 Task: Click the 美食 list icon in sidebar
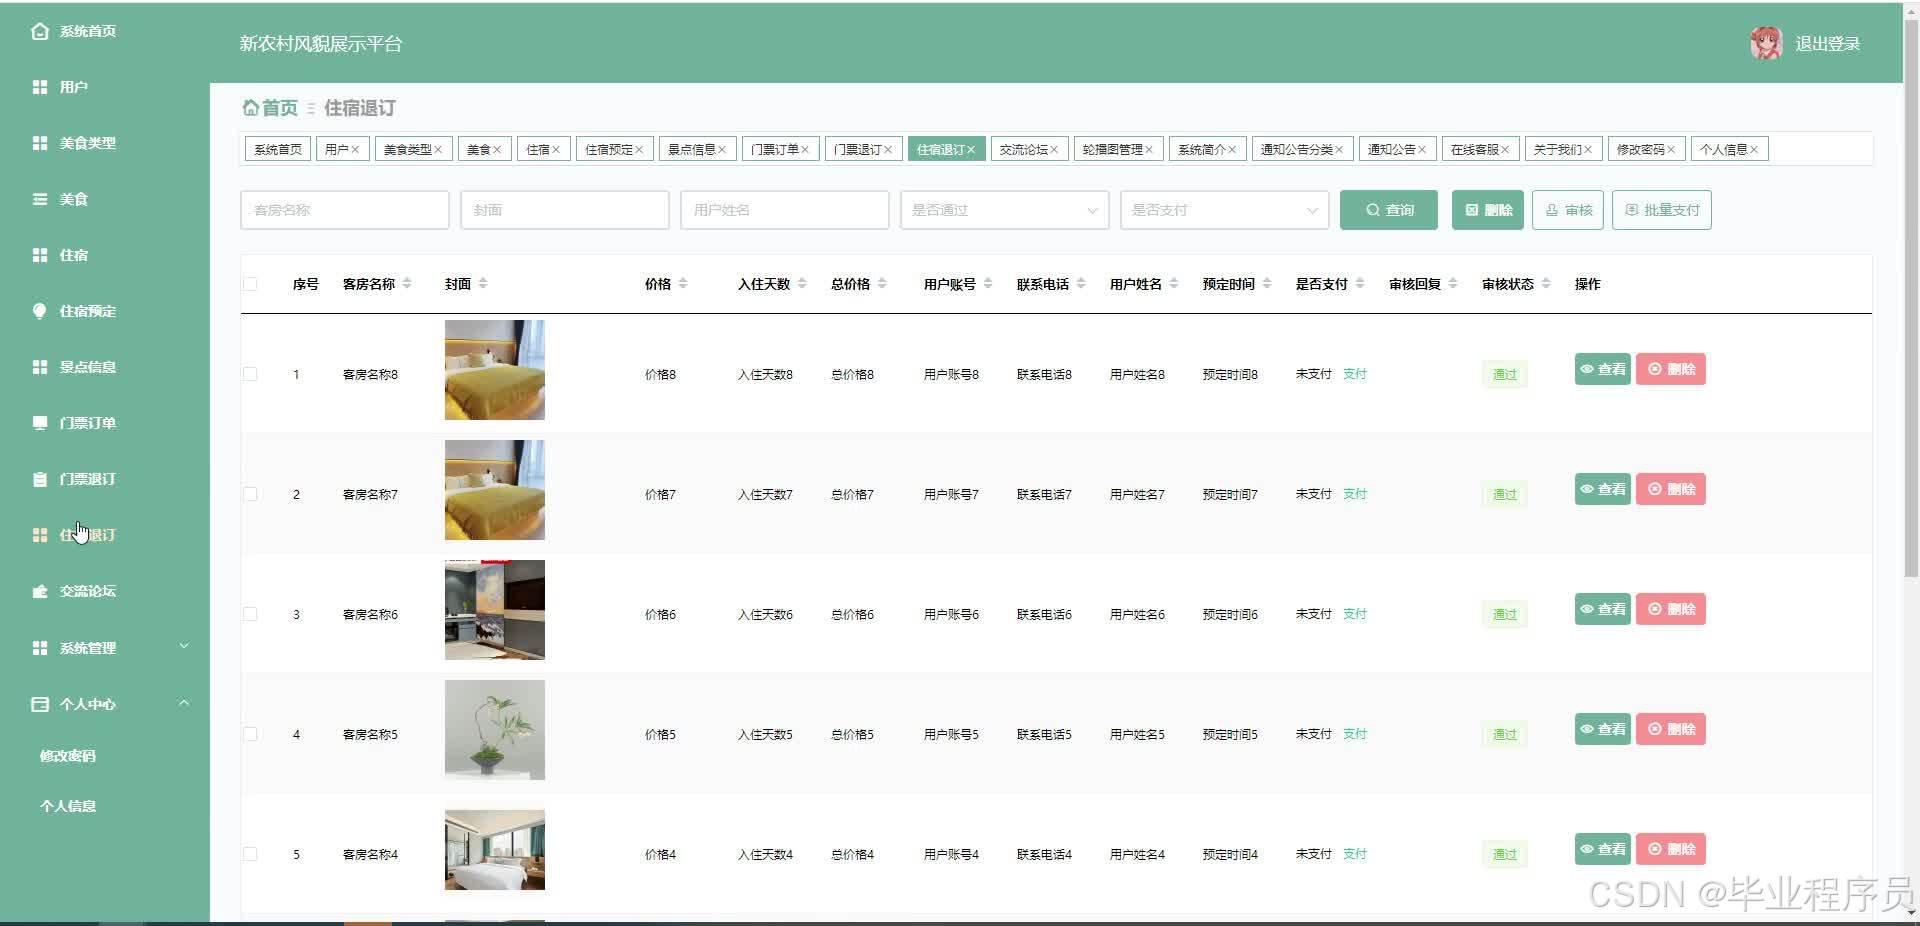40,199
